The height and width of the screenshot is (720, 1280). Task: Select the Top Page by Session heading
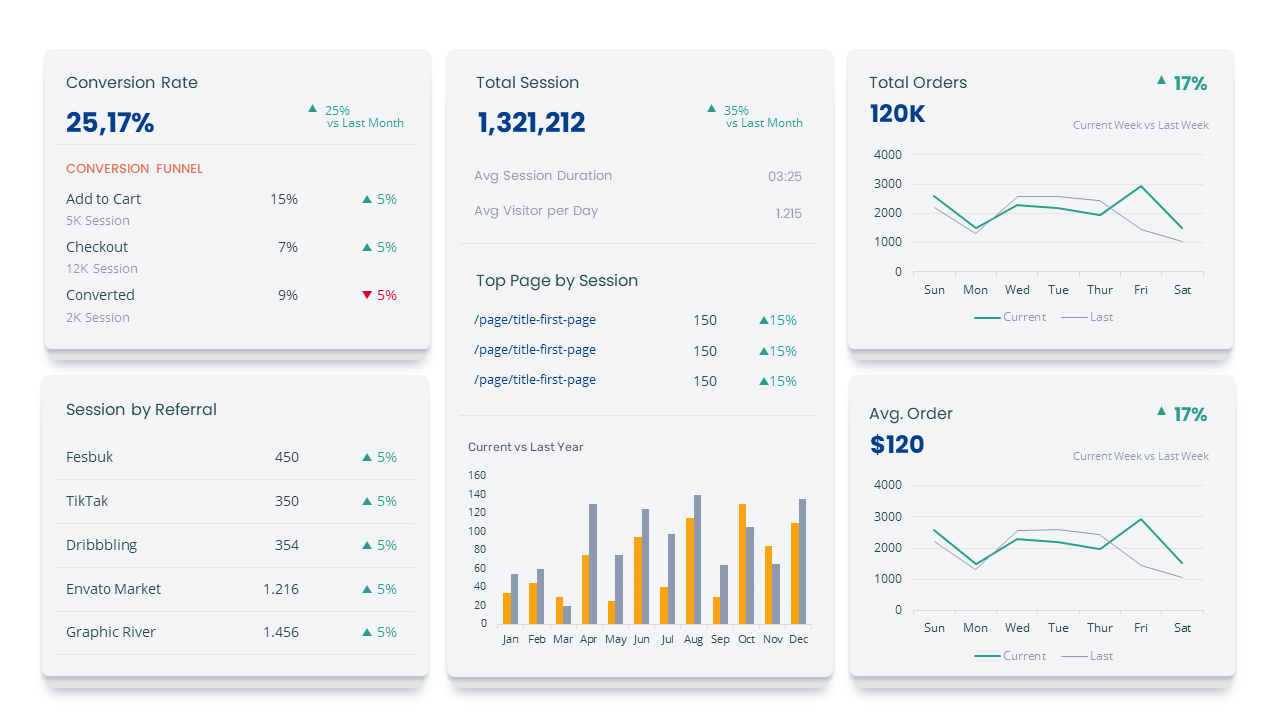coord(557,281)
